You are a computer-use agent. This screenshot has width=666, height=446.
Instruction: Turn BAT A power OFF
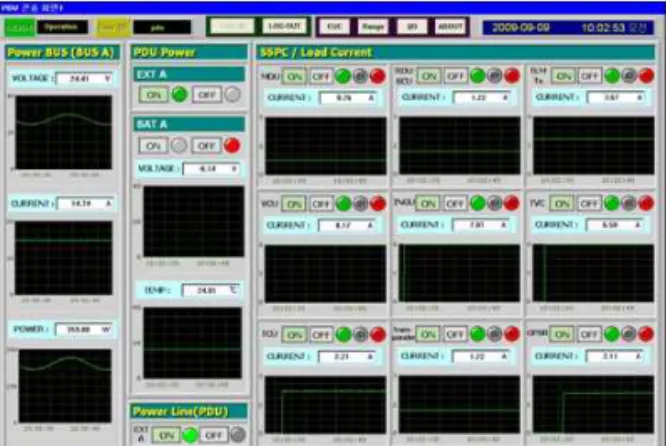click(206, 146)
